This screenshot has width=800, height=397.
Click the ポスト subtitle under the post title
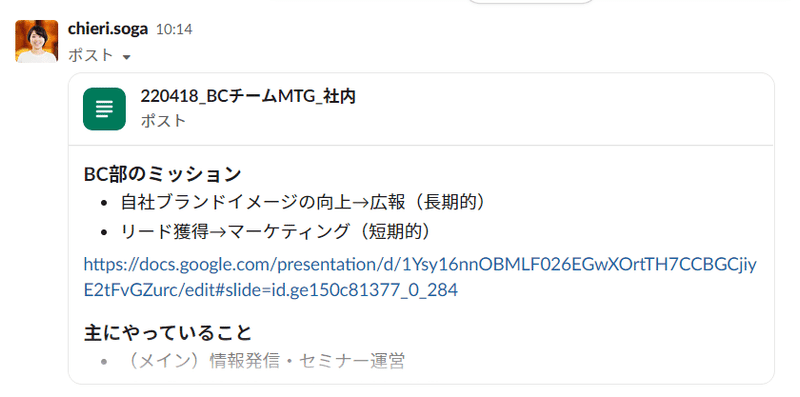pyautogui.click(x=163, y=120)
